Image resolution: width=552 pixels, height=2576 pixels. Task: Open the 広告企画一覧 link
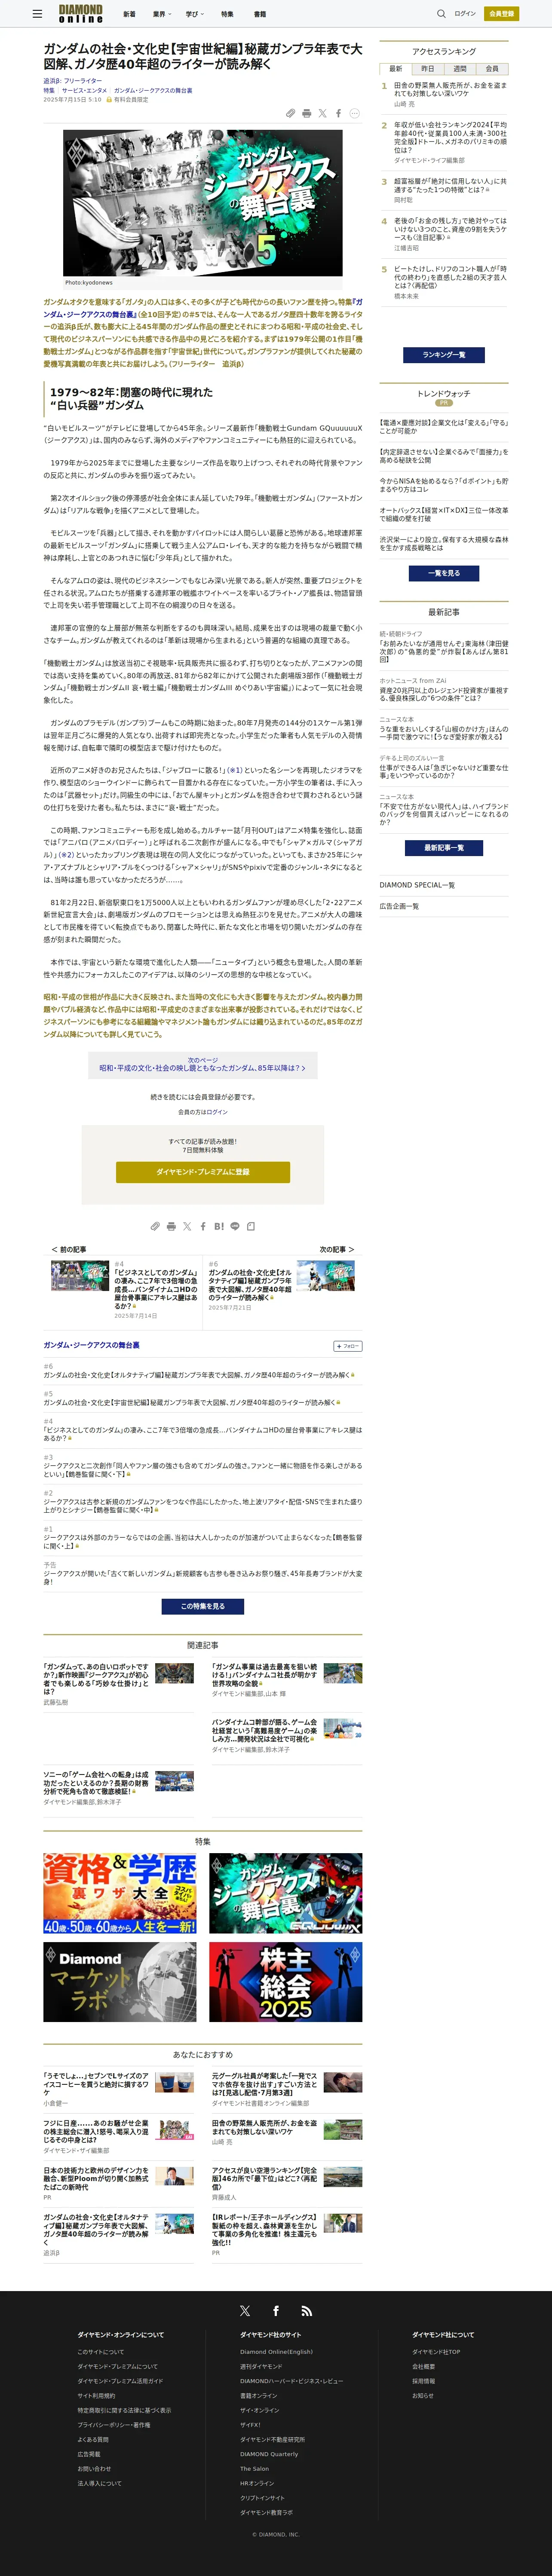[399, 906]
